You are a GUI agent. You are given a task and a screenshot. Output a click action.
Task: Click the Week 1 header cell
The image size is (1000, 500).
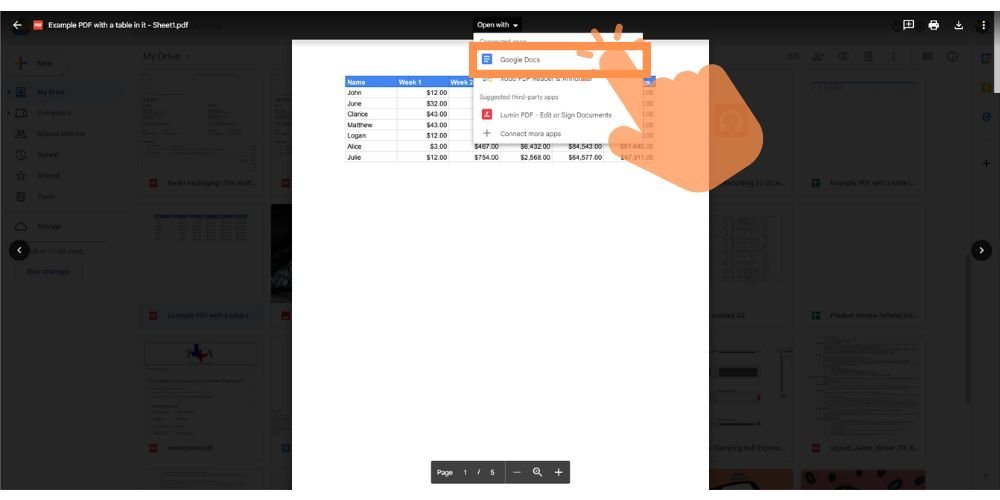click(x=423, y=82)
